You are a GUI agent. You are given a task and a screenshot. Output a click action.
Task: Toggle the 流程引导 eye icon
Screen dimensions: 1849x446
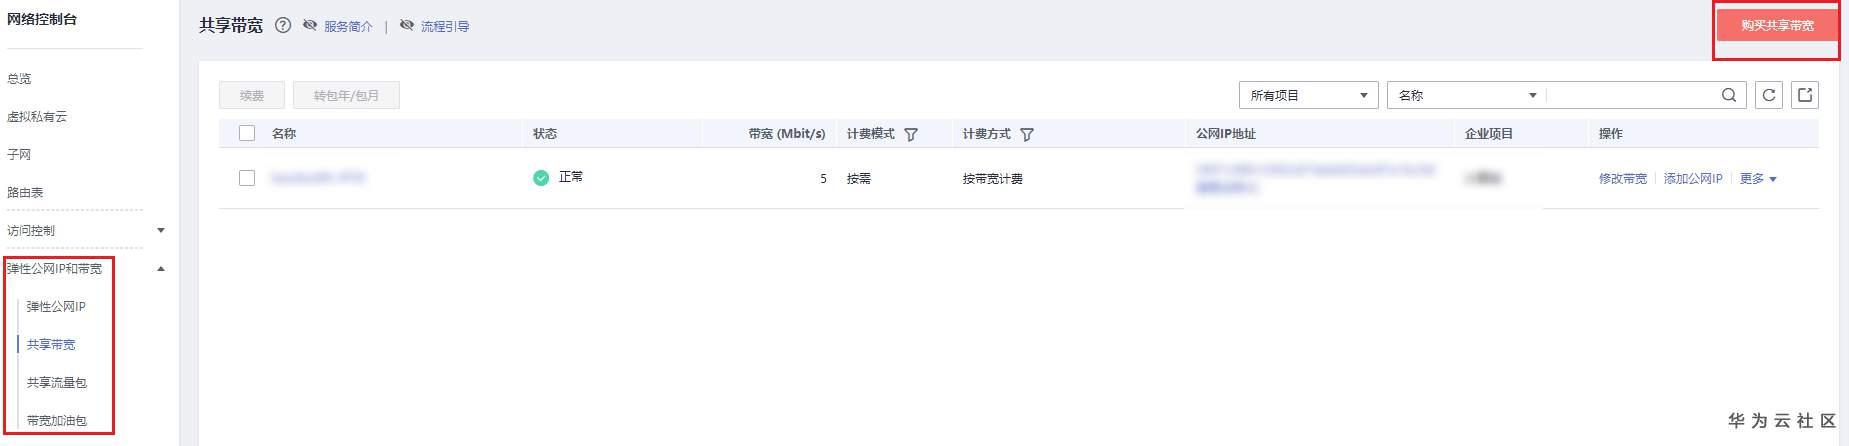point(407,26)
